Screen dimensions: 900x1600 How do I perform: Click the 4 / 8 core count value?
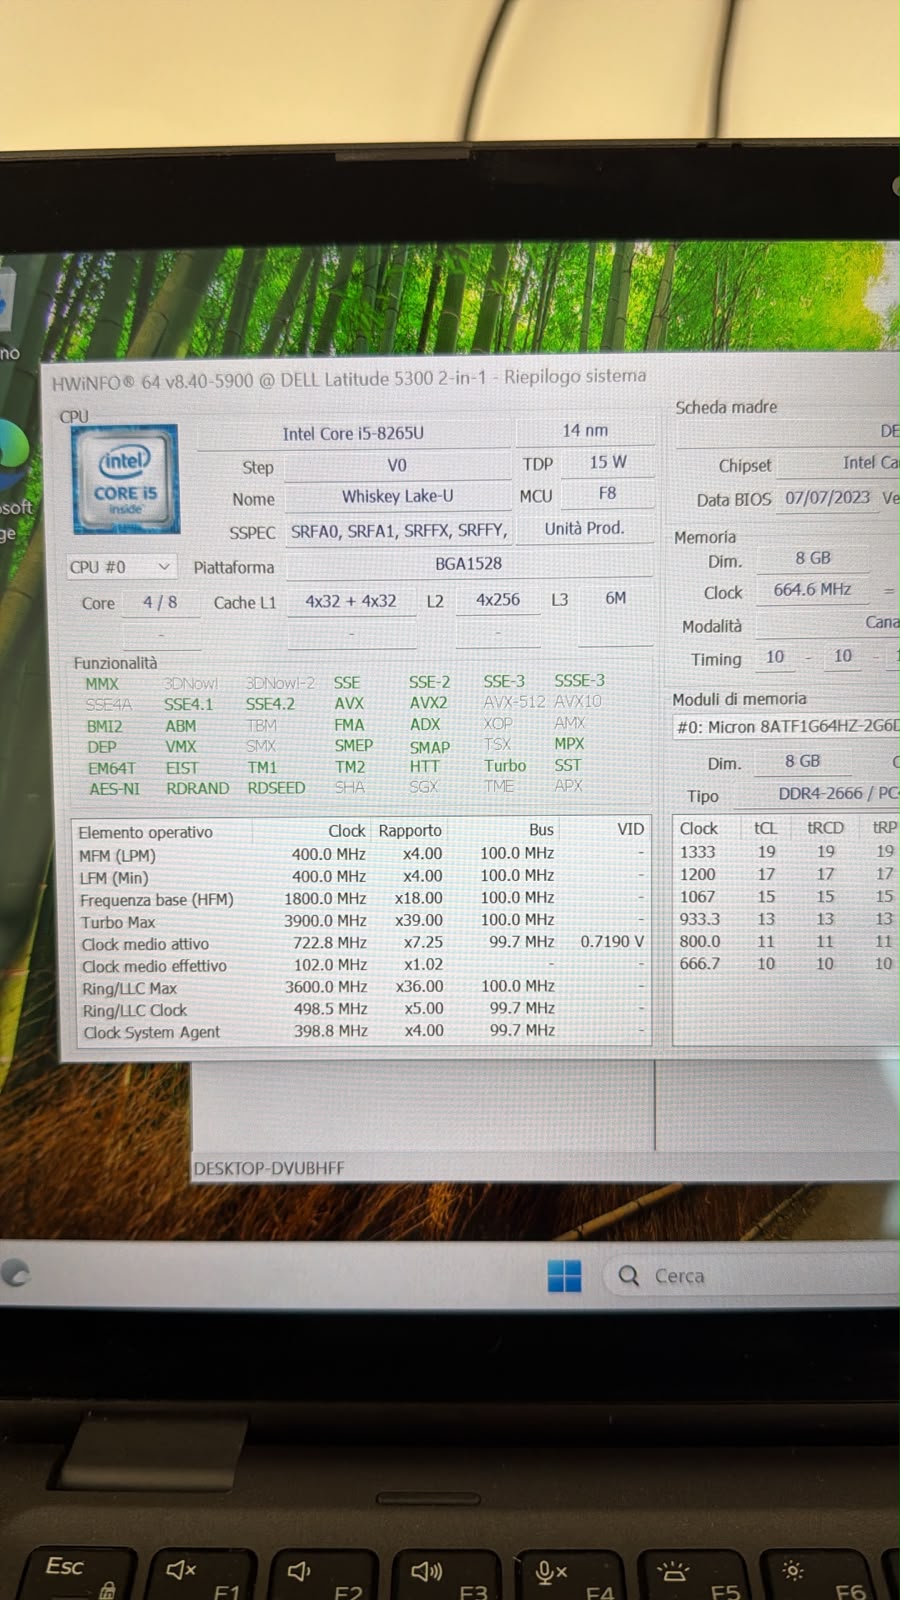(x=160, y=603)
